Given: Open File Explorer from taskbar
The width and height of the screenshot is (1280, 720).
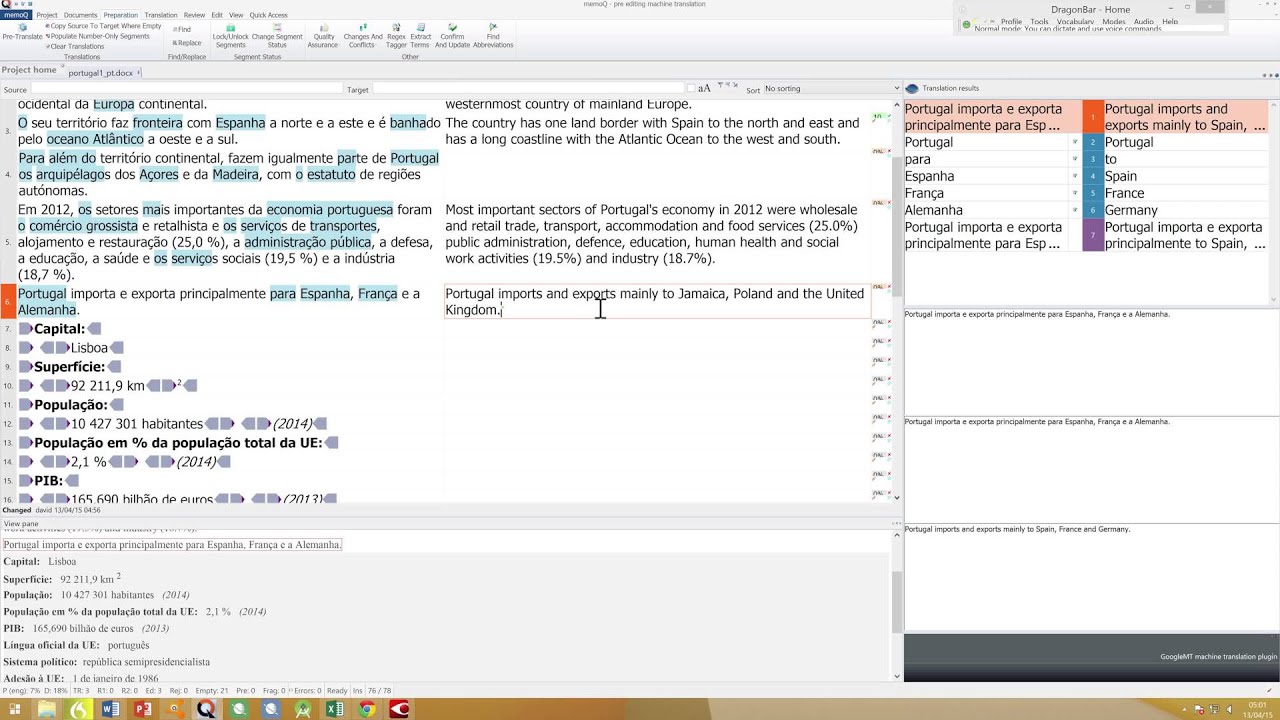Looking at the screenshot, I should click(x=46, y=709).
